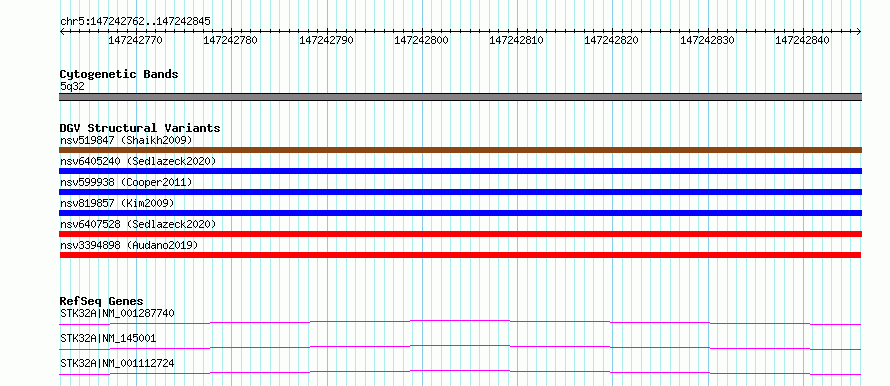Viewport: 890px width, 386px height.
Task: Select the magenta line for NM_001287740
Action: pyautogui.click(x=460, y=322)
